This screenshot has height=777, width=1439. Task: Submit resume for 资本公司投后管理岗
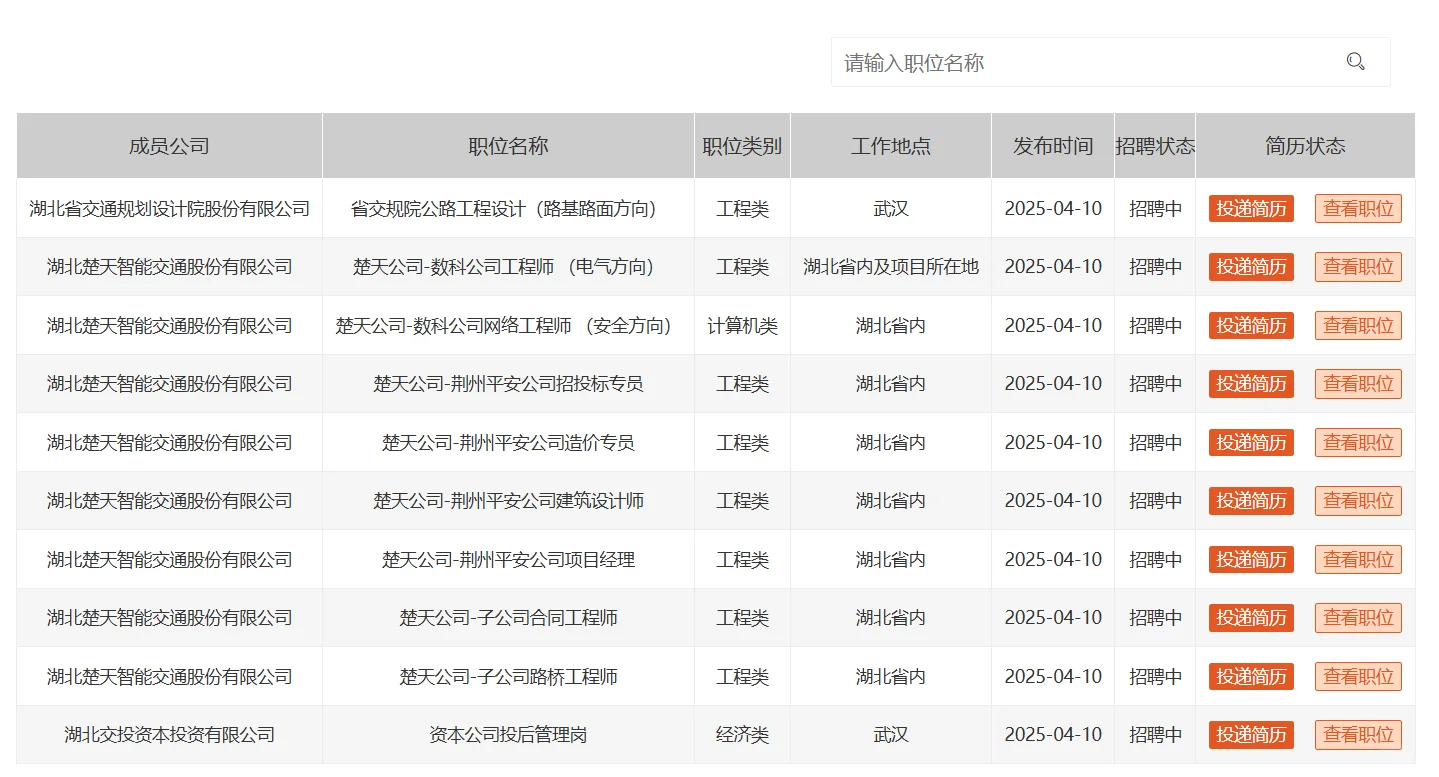[x=1251, y=735]
